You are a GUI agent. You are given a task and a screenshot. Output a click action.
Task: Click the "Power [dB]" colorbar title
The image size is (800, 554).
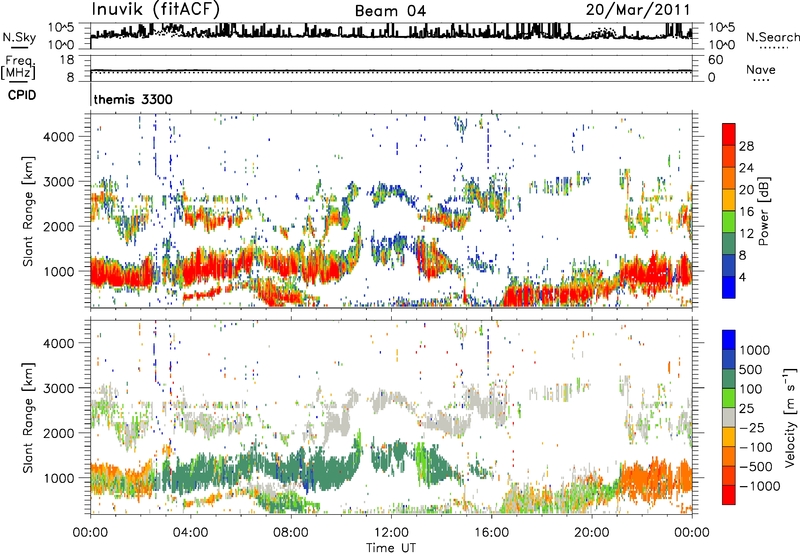(763, 211)
